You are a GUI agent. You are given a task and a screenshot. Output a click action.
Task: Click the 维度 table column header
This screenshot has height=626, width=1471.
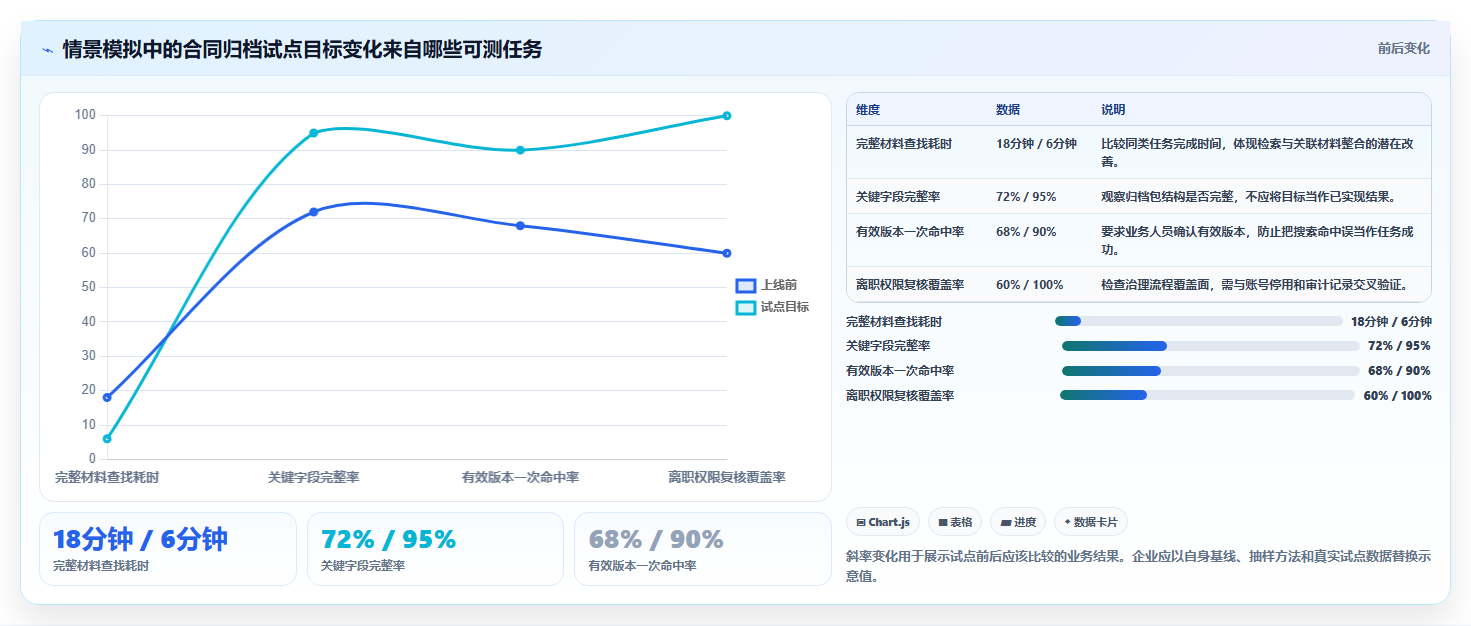pyautogui.click(x=868, y=110)
